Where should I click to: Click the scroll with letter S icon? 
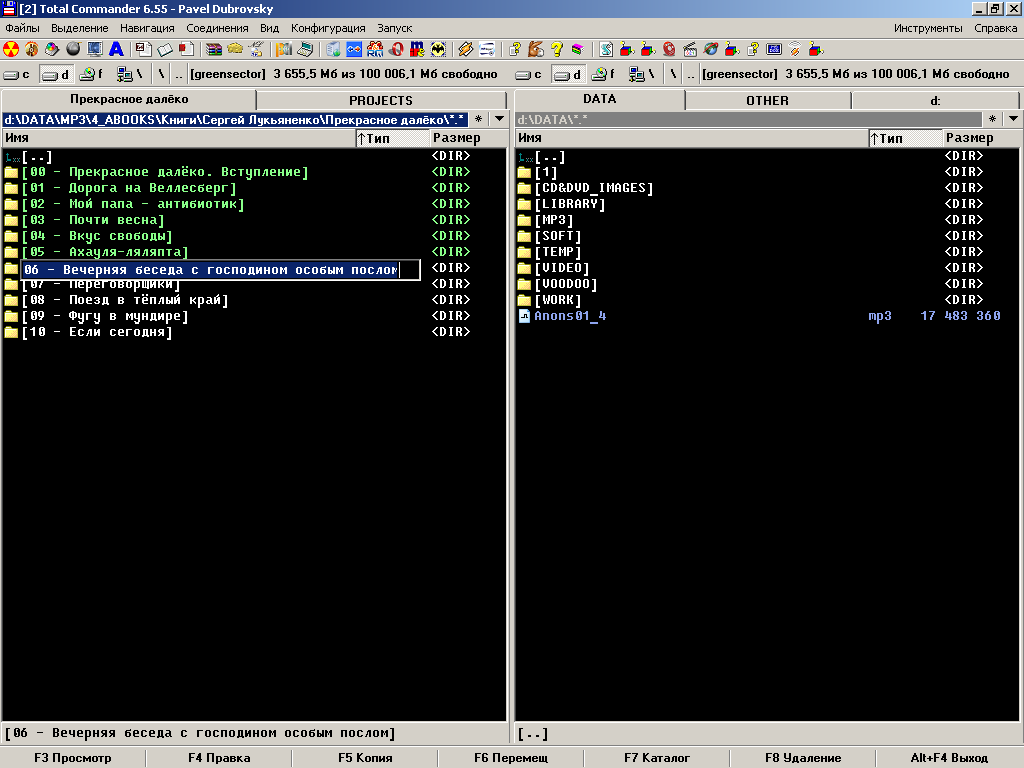pos(606,50)
